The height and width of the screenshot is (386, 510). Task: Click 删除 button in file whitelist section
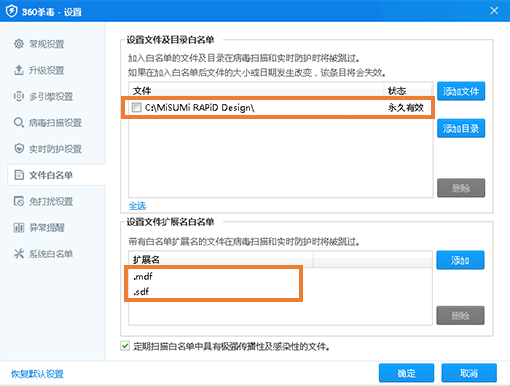click(461, 188)
